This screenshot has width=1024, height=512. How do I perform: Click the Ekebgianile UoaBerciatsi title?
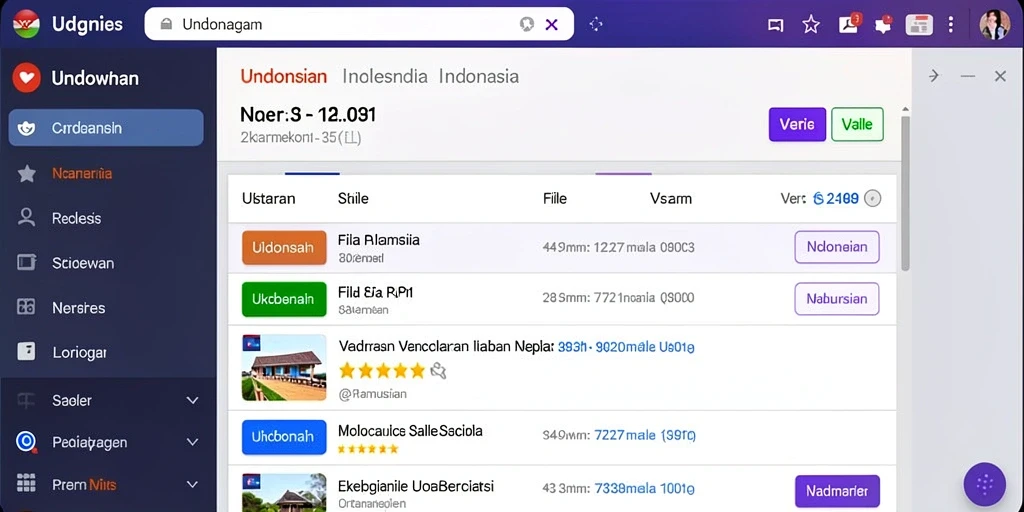[416, 486]
